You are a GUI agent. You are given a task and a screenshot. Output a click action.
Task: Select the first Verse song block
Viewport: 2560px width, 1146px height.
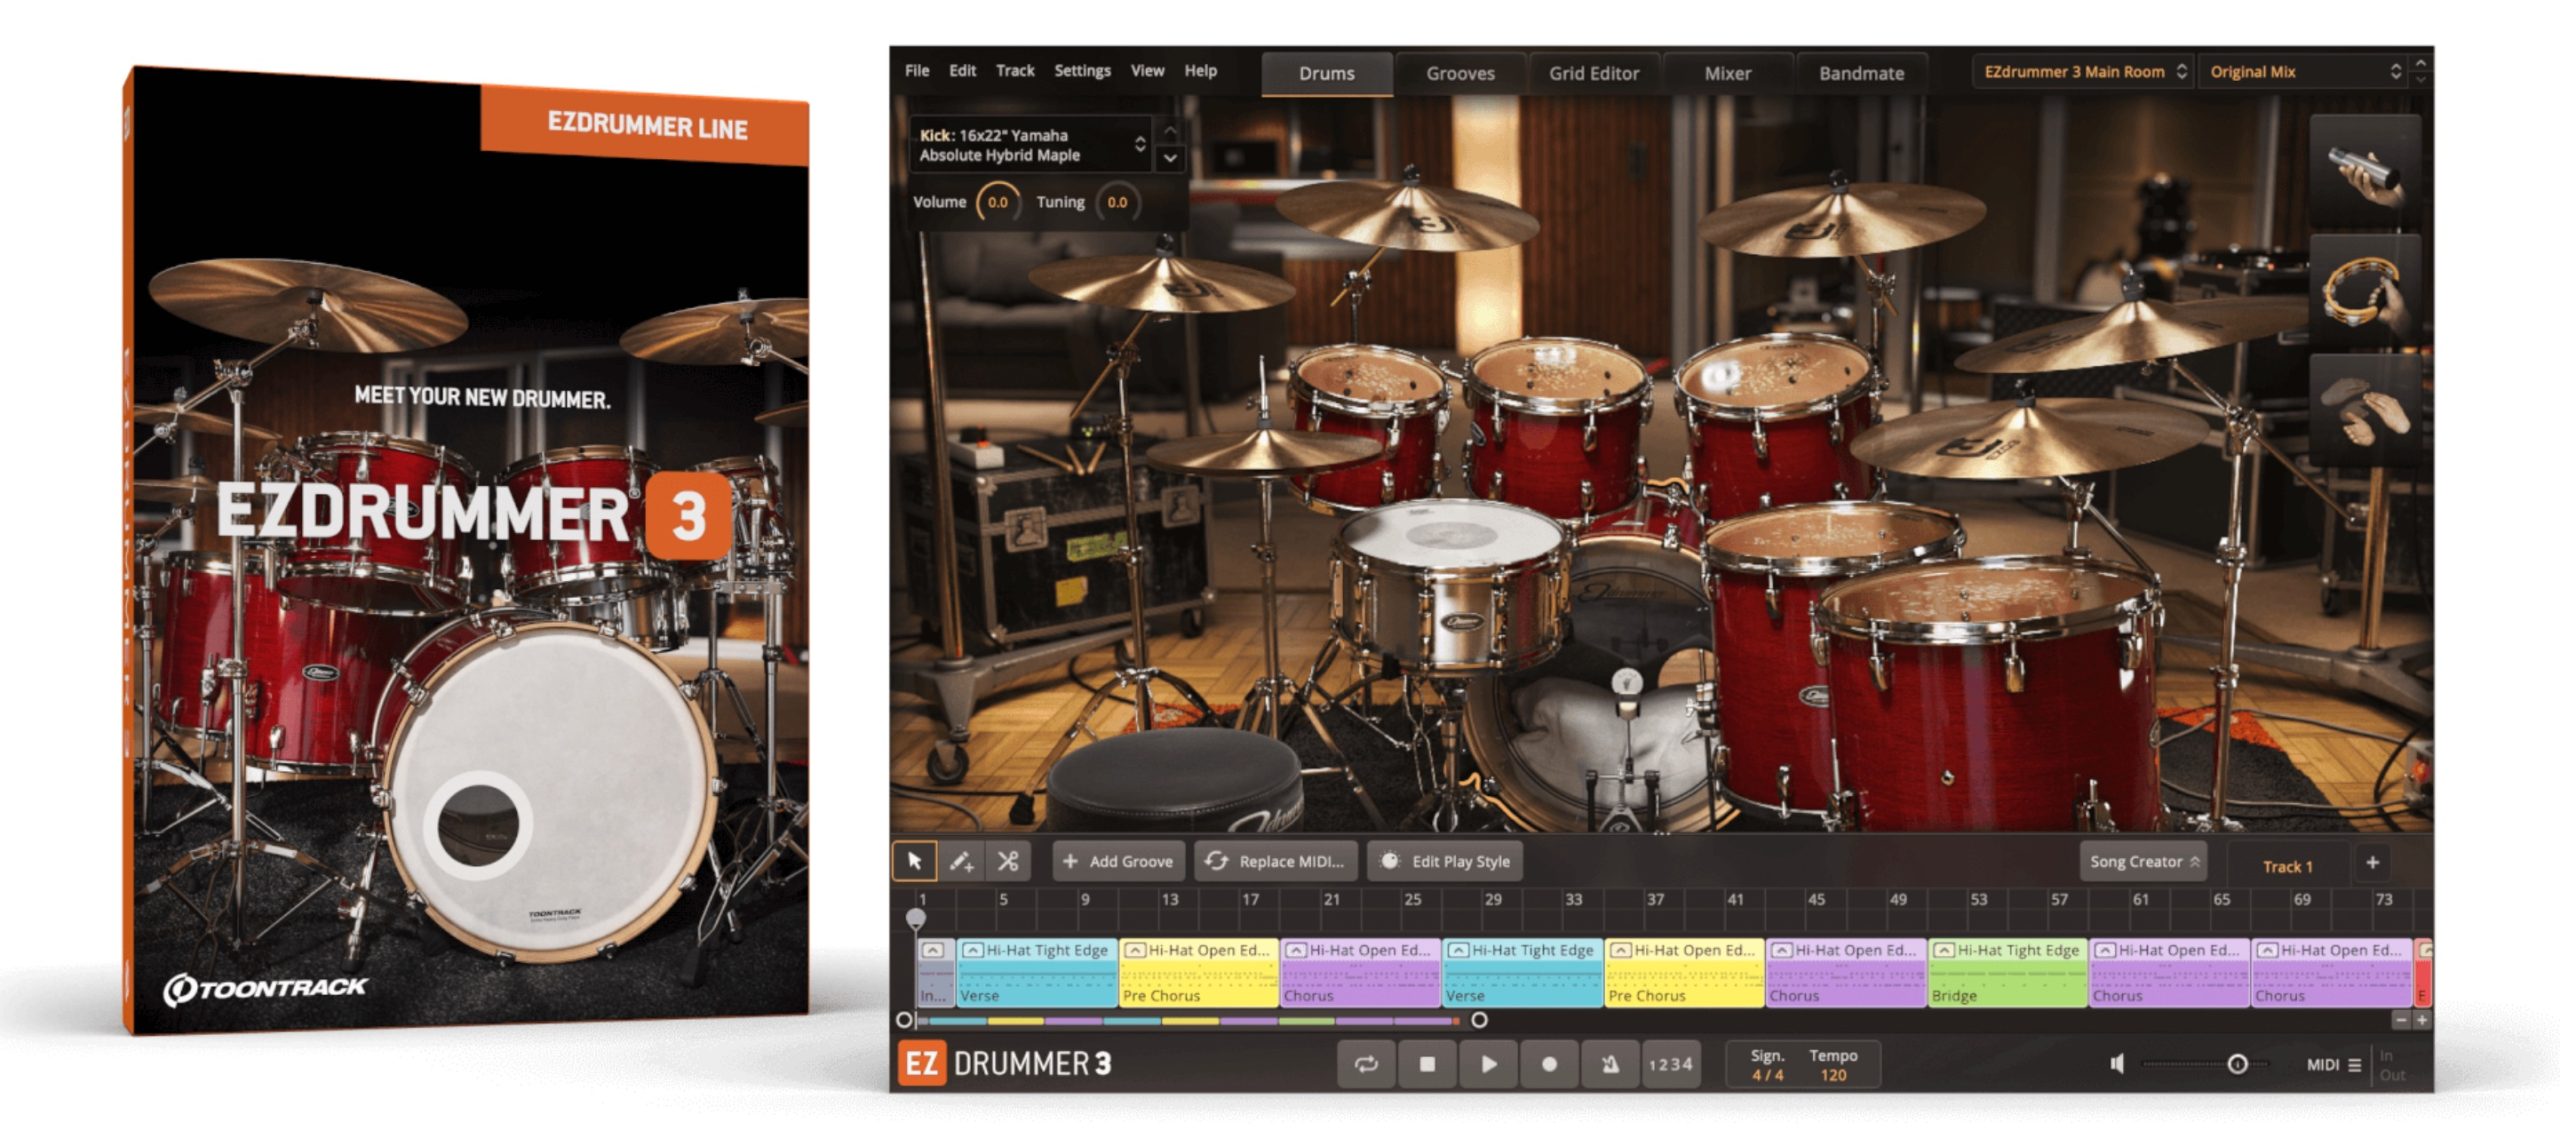coord(1037,973)
